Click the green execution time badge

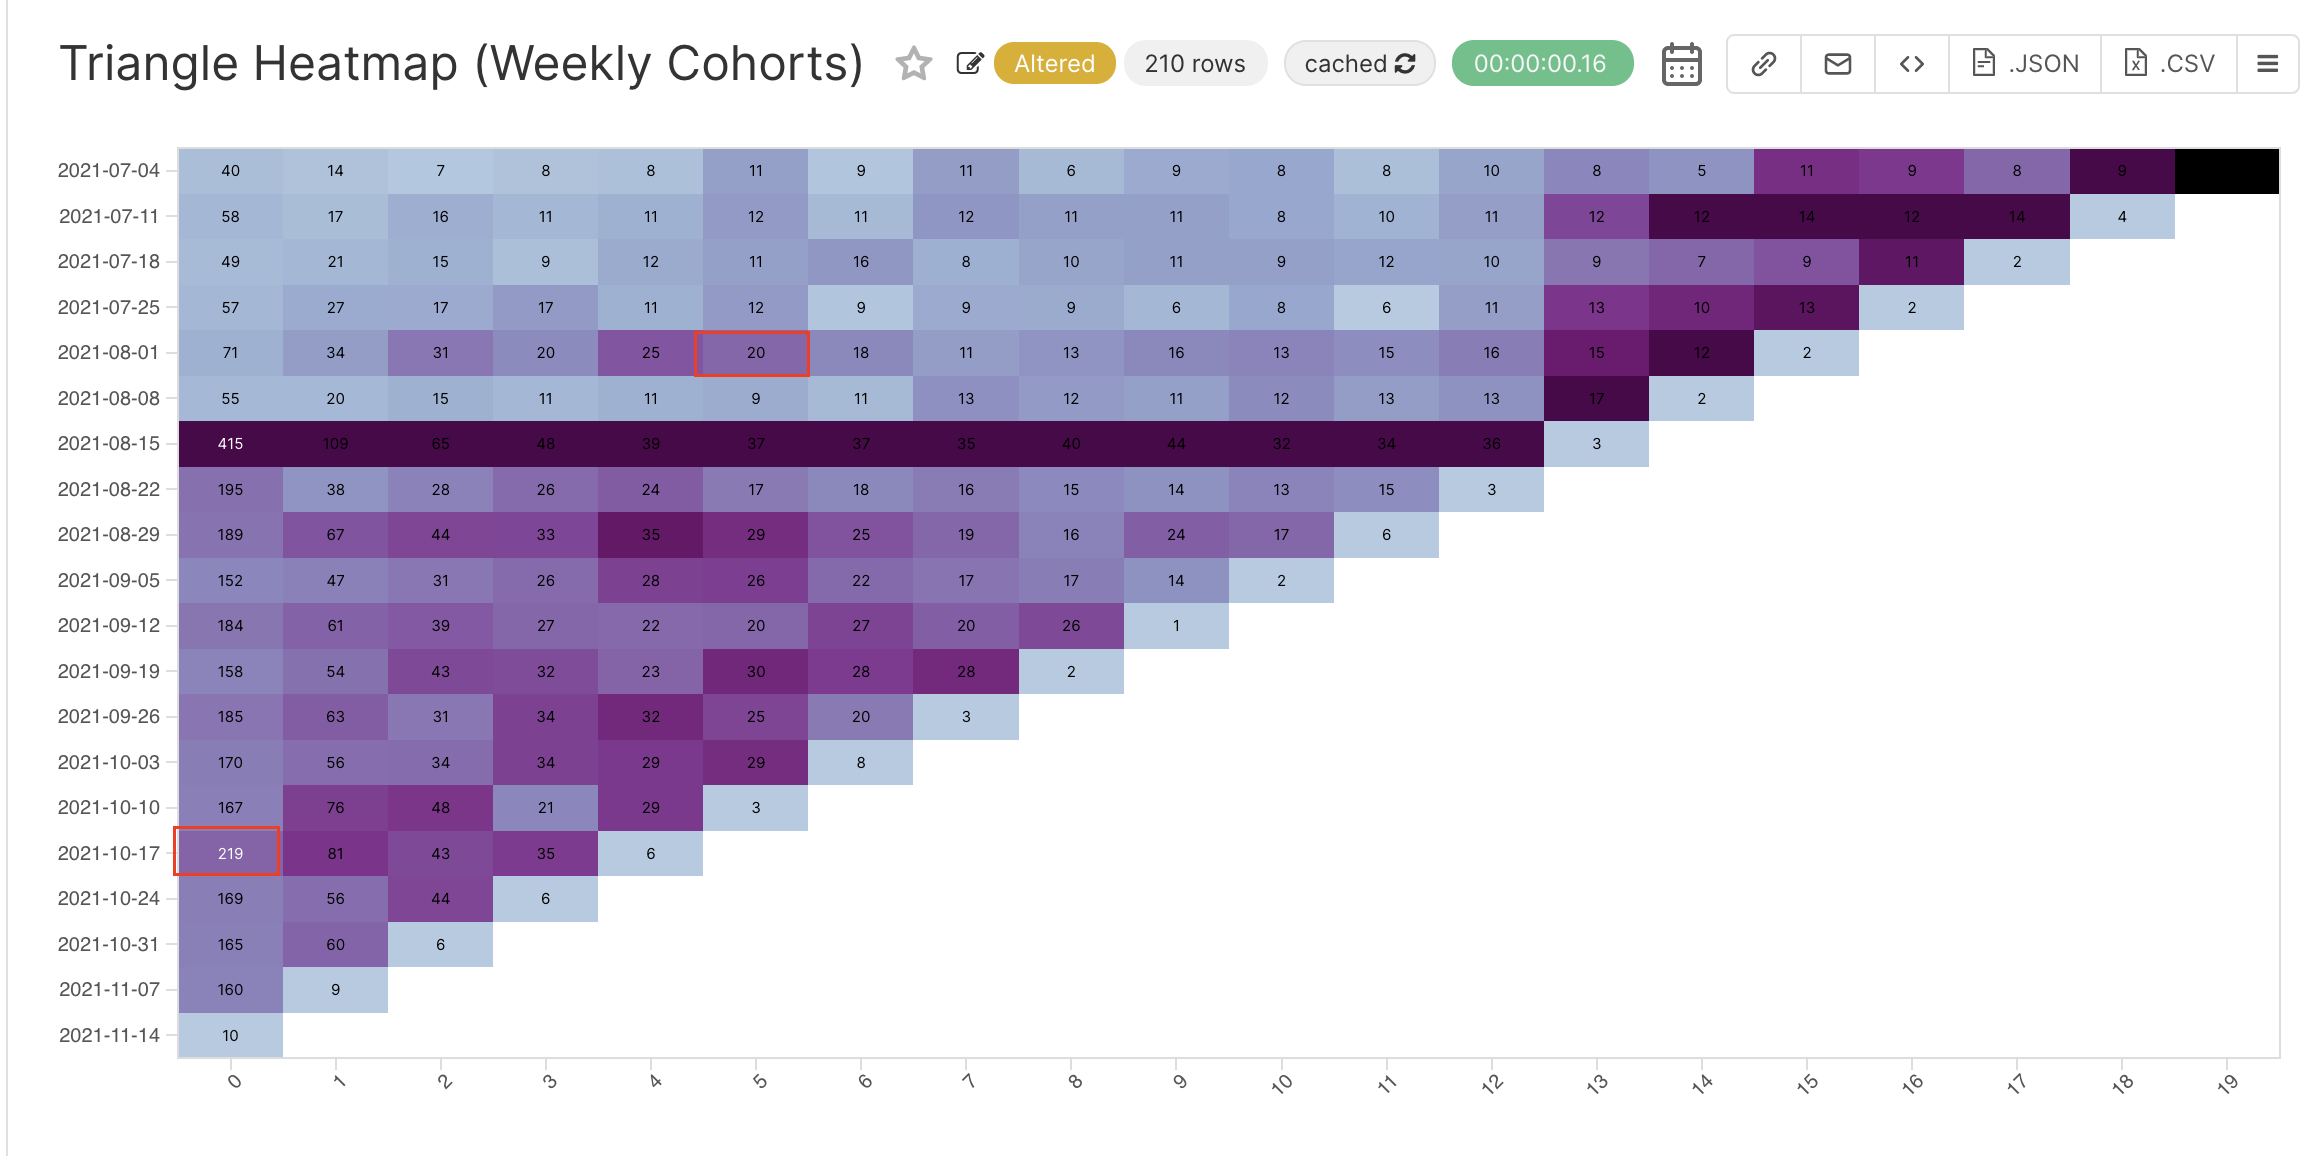point(1542,62)
